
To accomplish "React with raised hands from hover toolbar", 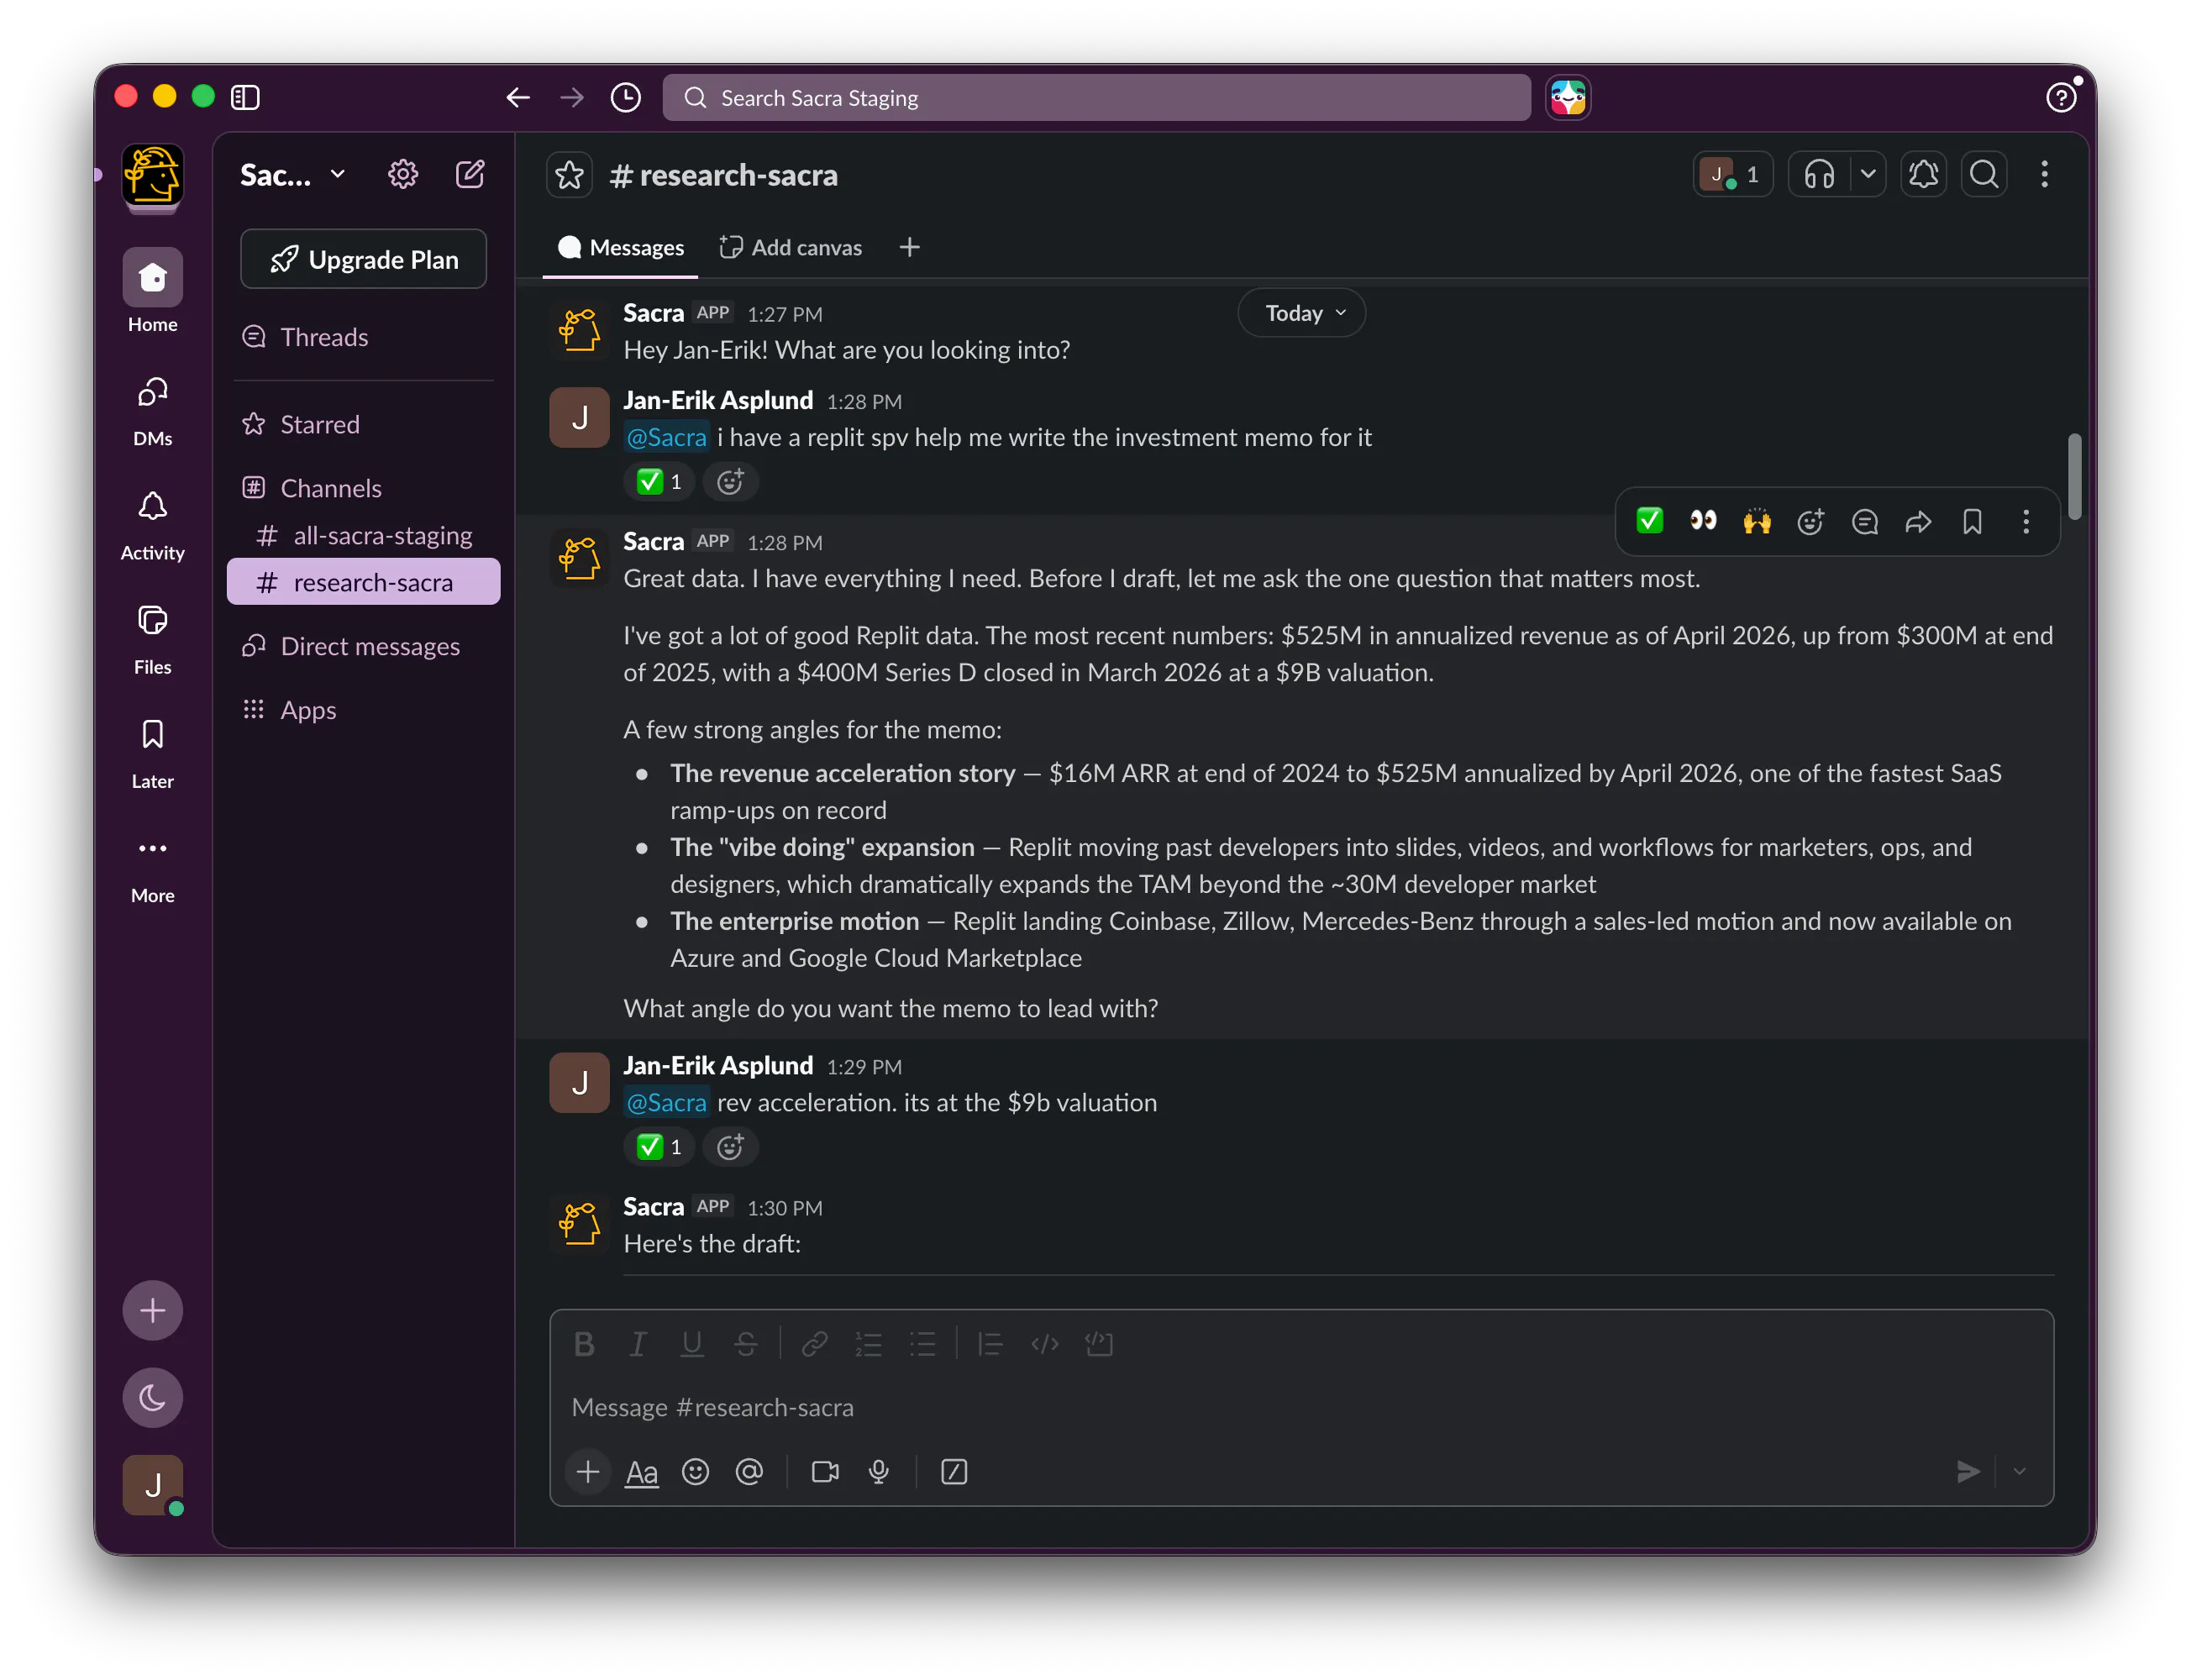I will [x=1757, y=521].
